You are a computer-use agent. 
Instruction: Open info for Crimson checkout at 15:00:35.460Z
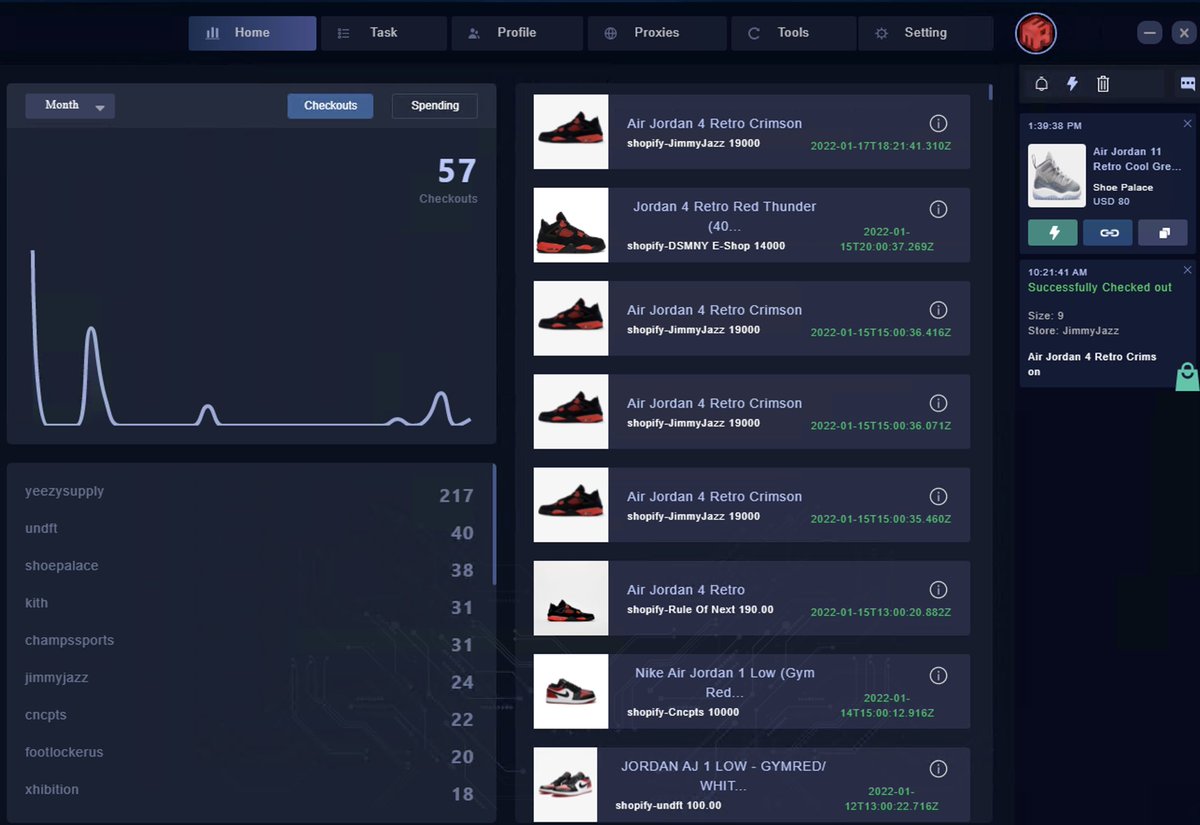[938, 496]
